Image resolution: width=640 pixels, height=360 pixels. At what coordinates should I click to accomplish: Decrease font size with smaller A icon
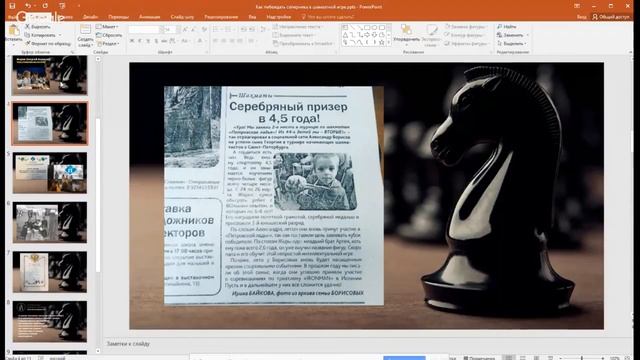193,29
